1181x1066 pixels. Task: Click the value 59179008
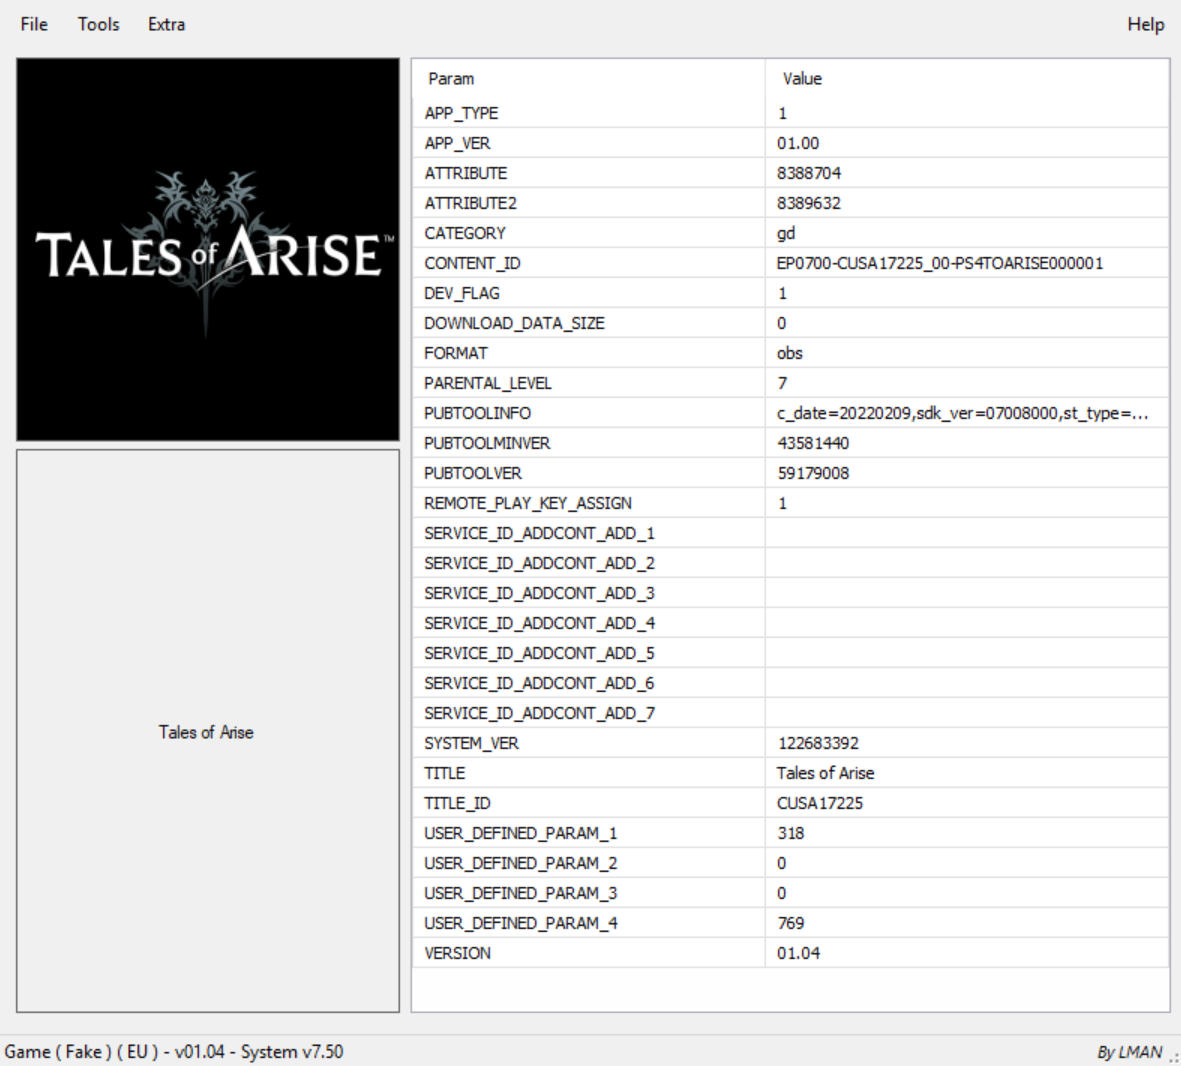point(813,473)
